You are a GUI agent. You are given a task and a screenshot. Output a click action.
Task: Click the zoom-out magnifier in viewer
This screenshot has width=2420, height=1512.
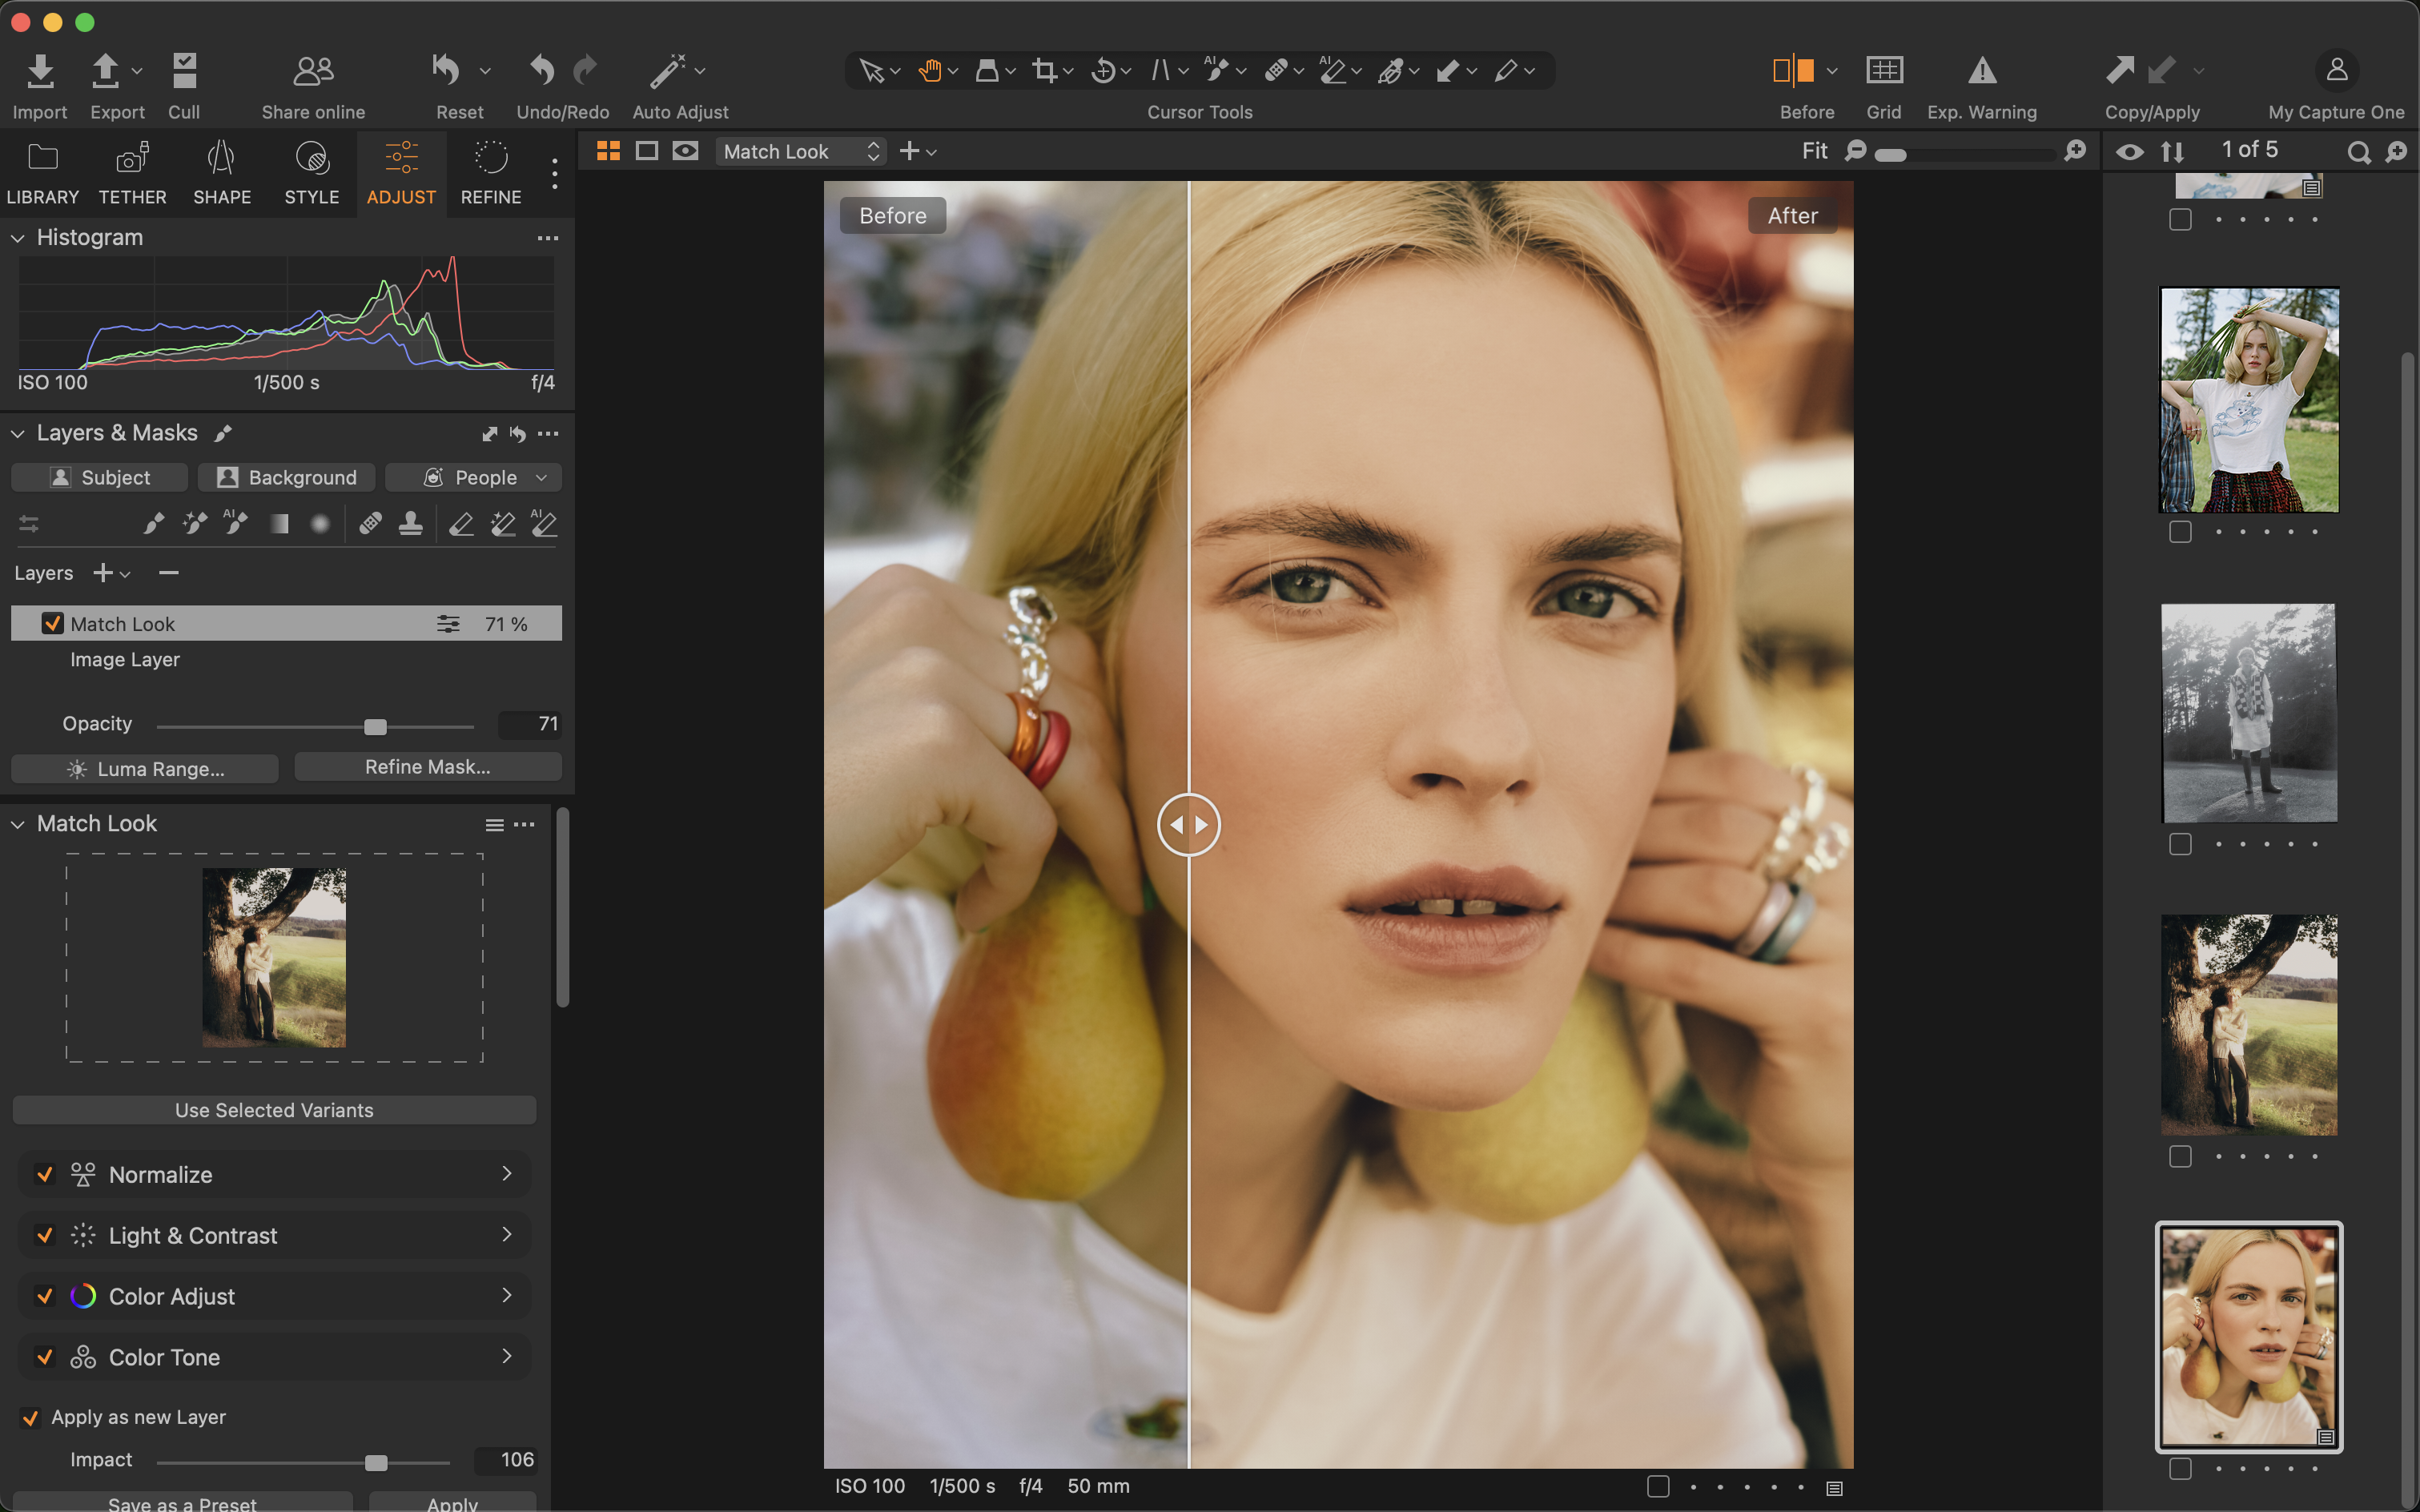[x=1856, y=151]
